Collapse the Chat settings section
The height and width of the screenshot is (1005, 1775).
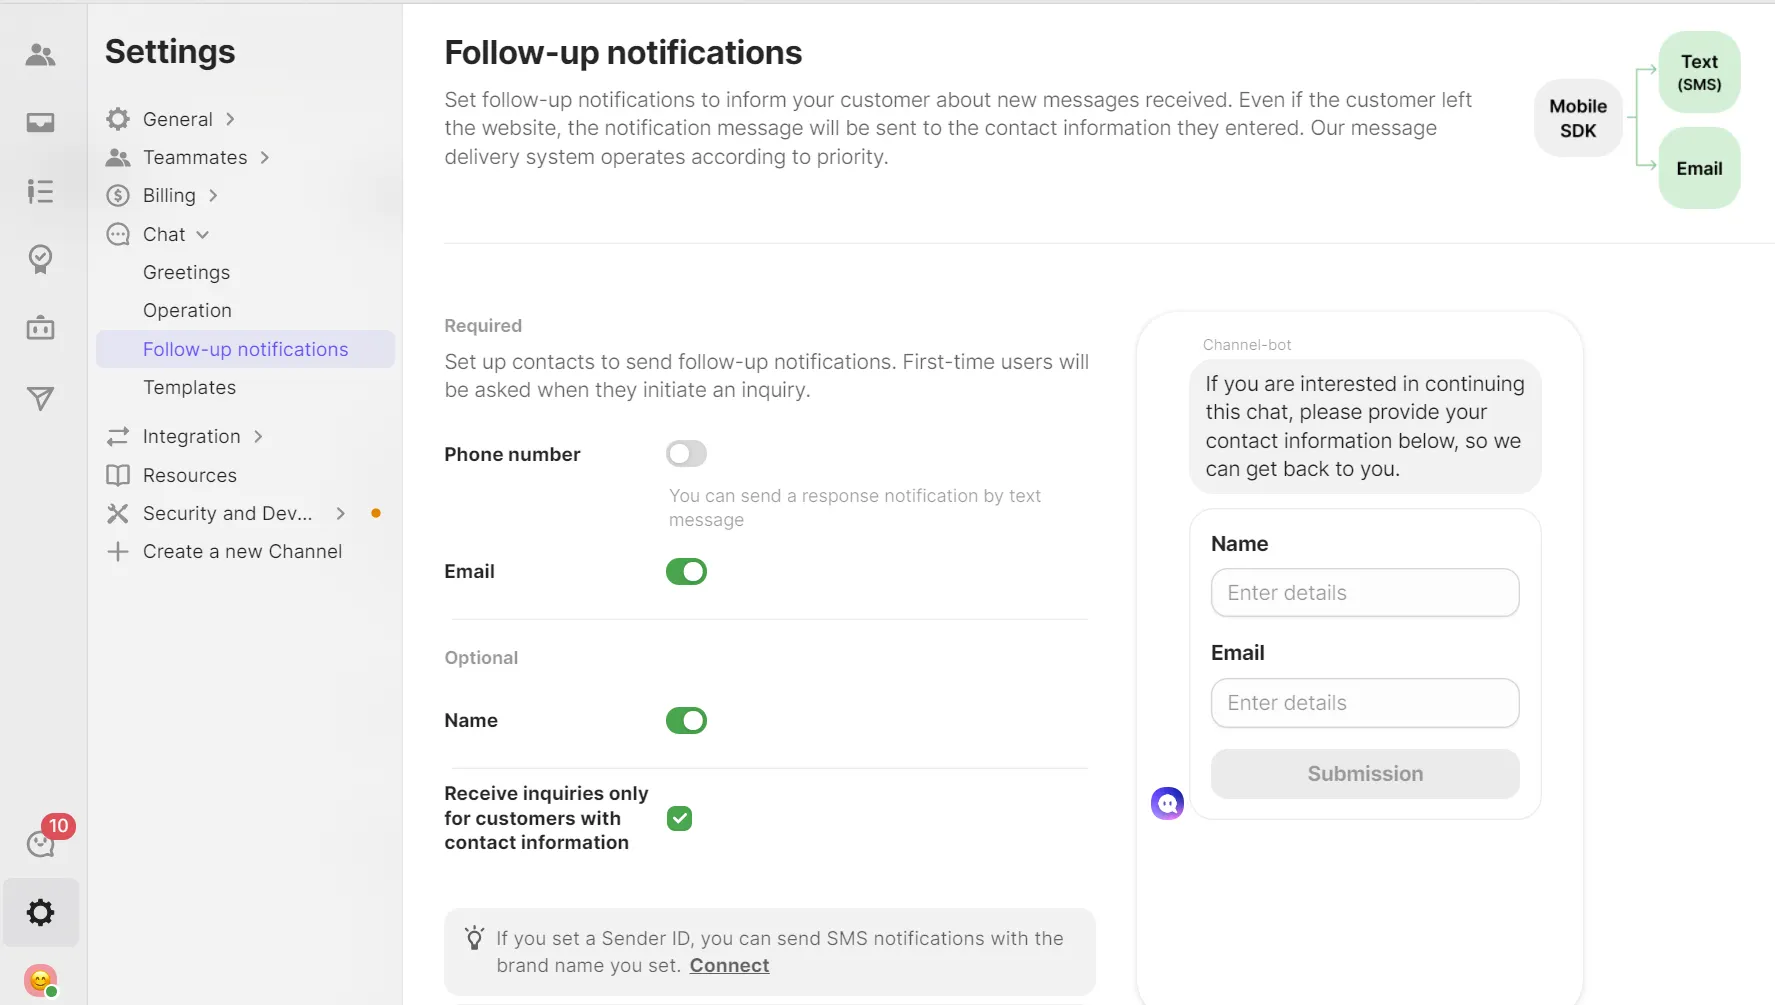click(x=165, y=234)
